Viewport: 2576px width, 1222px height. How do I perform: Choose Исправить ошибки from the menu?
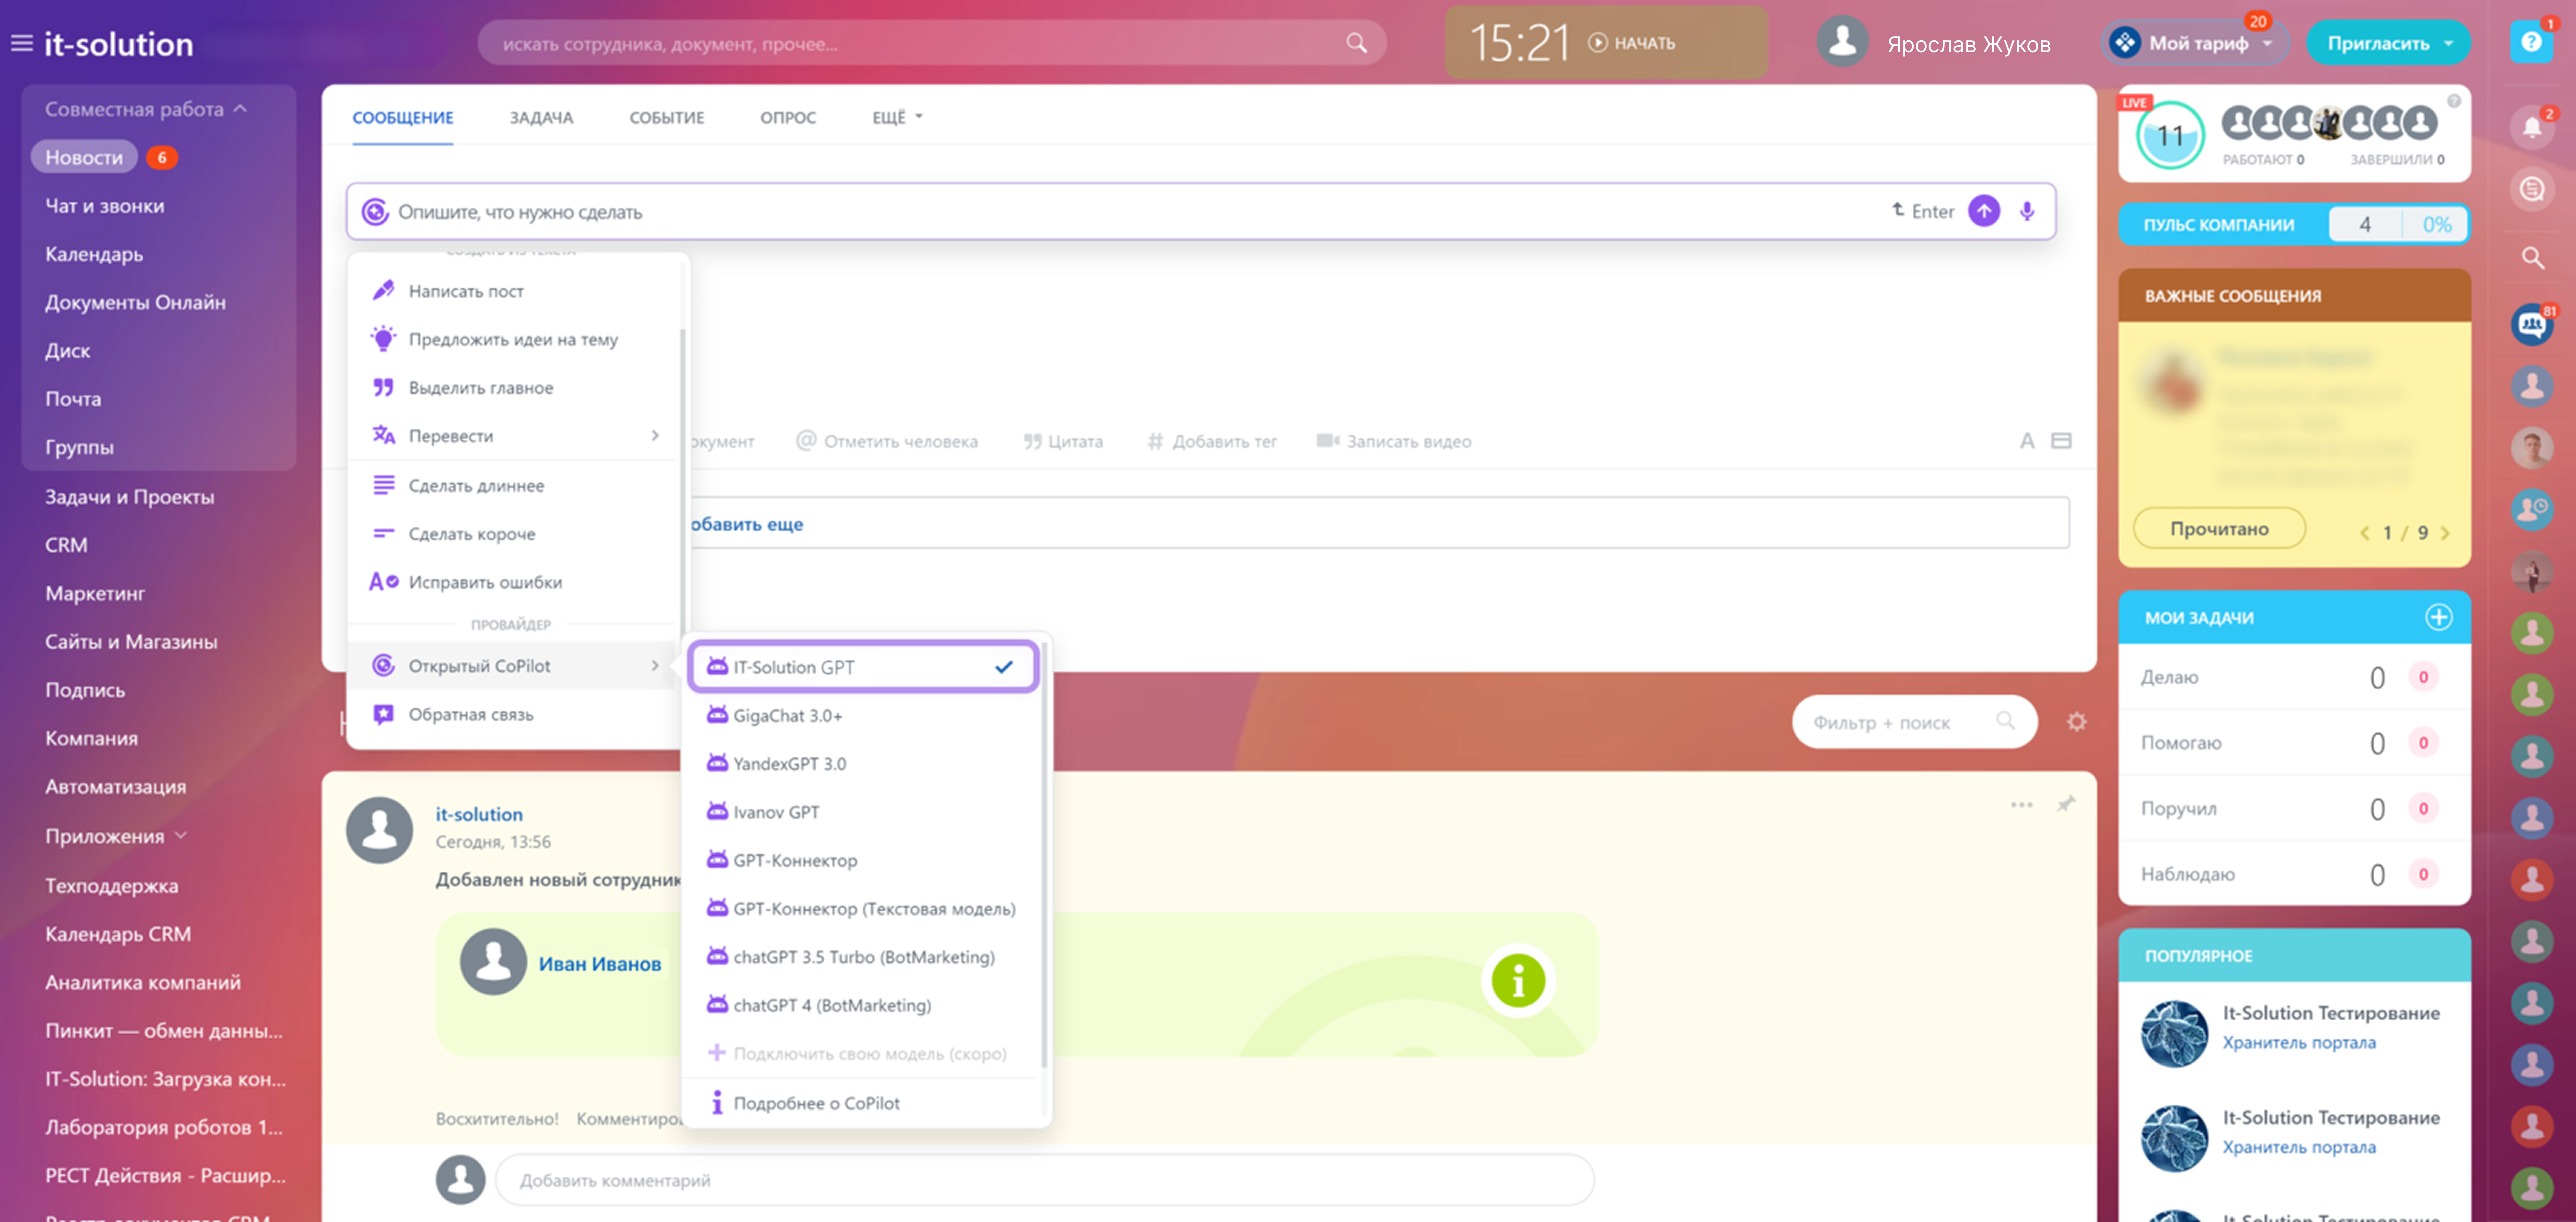tap(485, 582)
